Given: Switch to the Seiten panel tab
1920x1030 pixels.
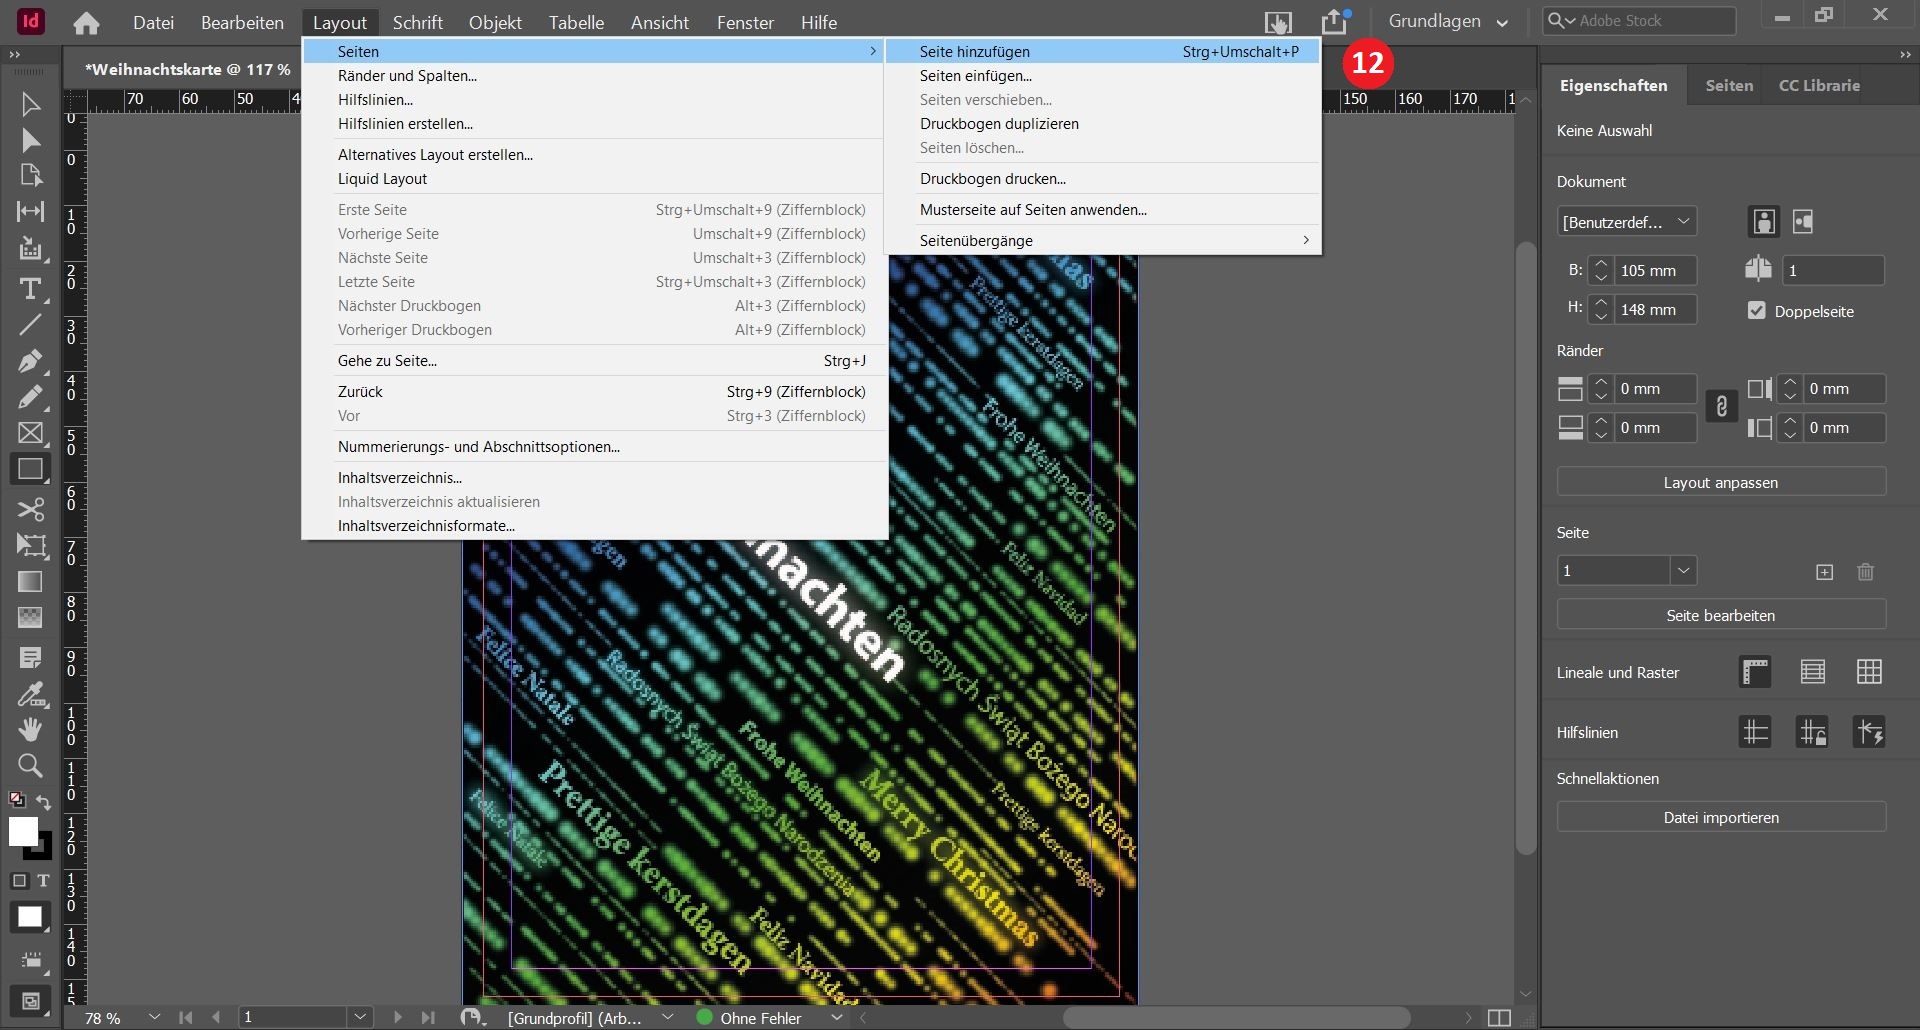Looking at the screenshot, I should coord(1729,86).
